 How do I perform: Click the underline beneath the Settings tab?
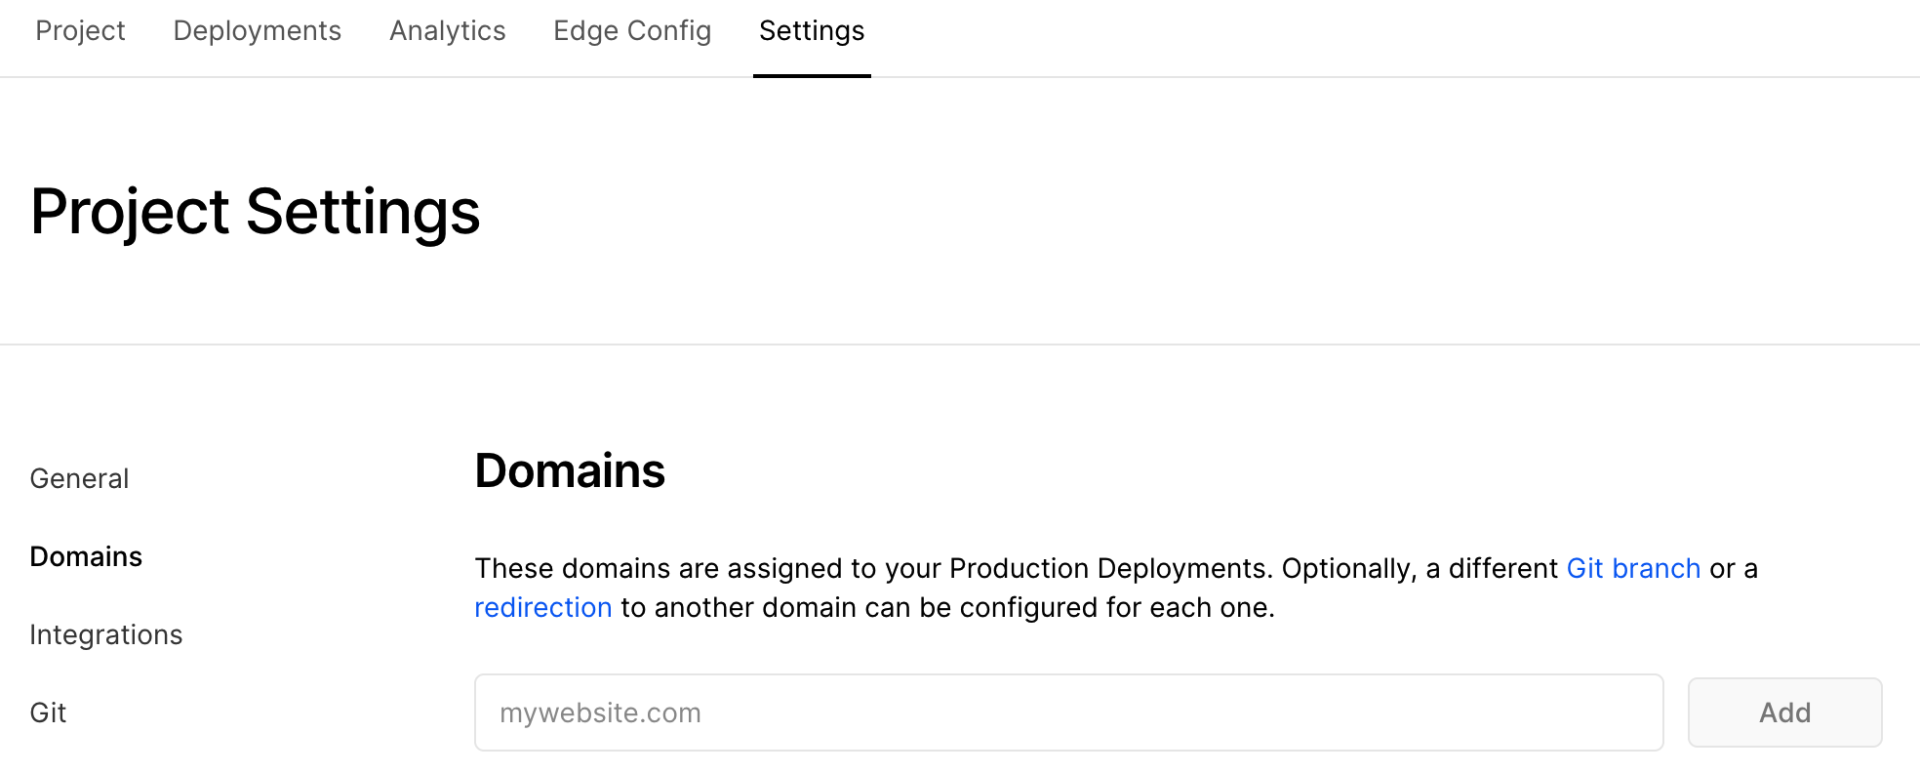(x=811, y=75)
